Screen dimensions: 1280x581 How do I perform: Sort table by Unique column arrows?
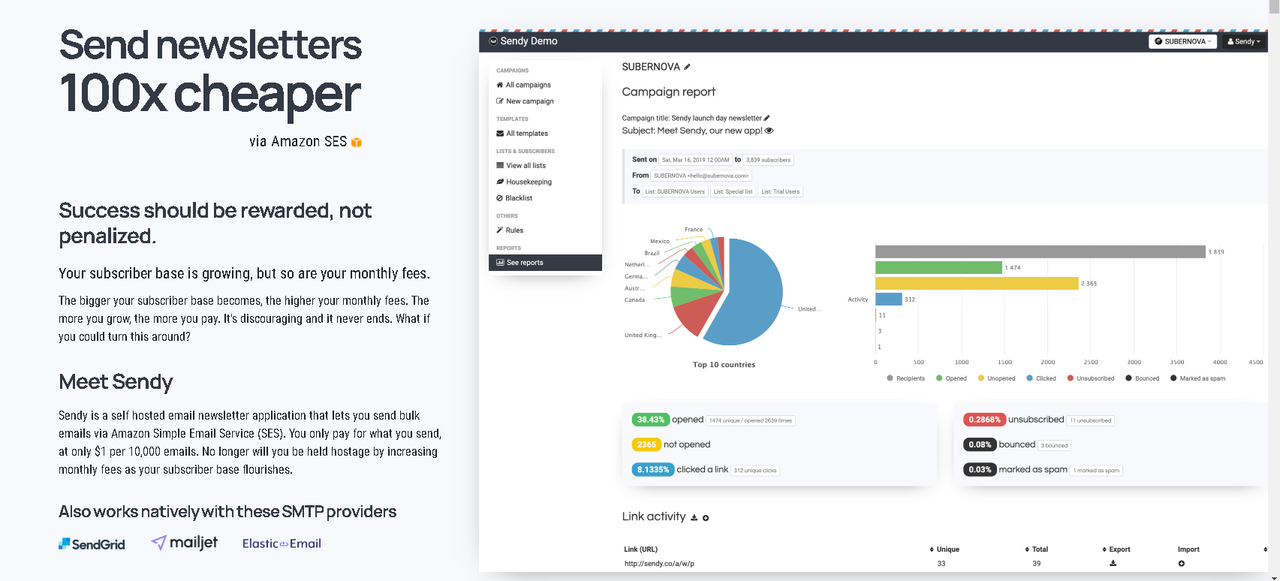(x=930, y=549)
